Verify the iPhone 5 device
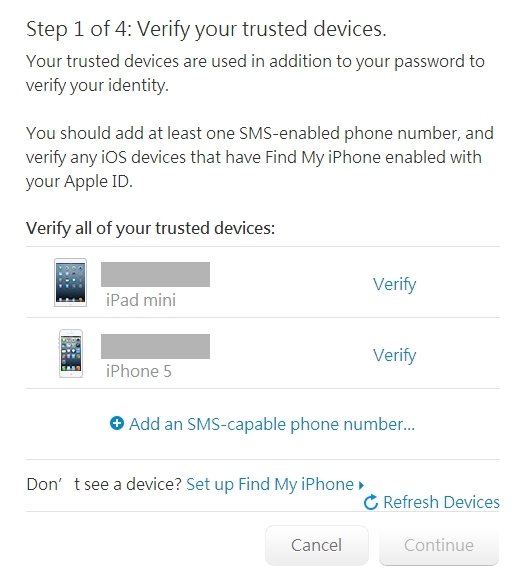 394,355
